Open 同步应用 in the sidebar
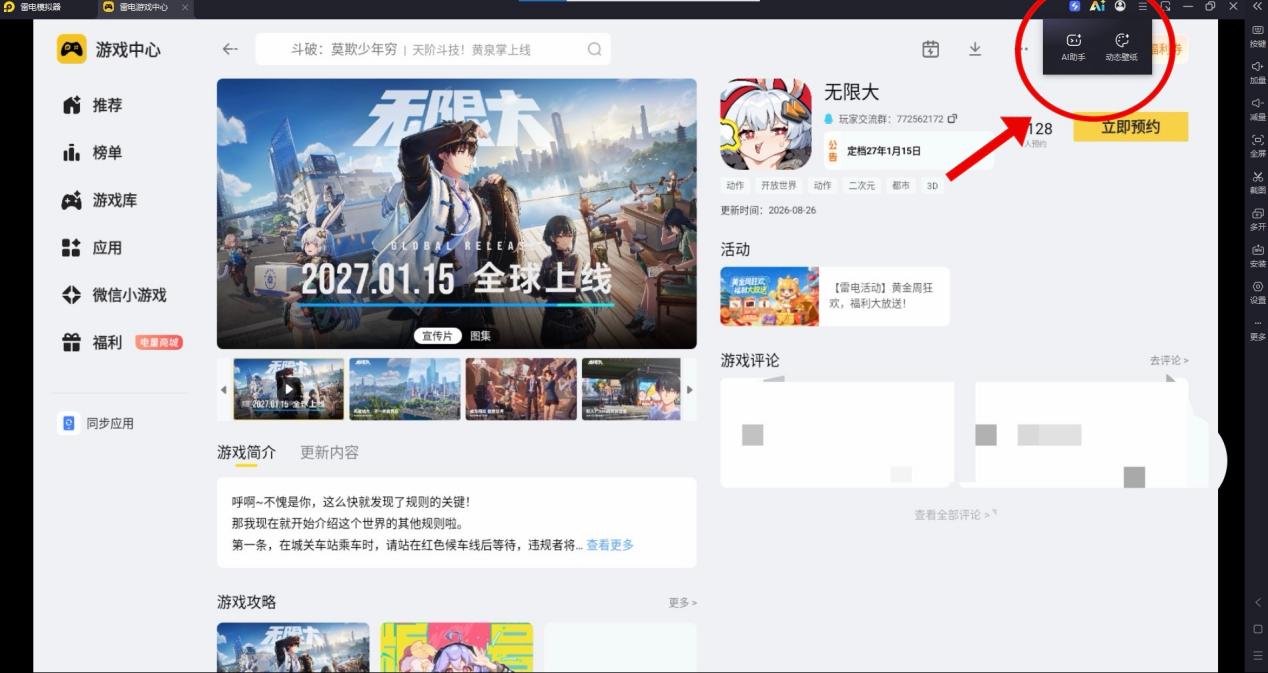Viewport: 1268px width, 673px height. pos(97,423)
